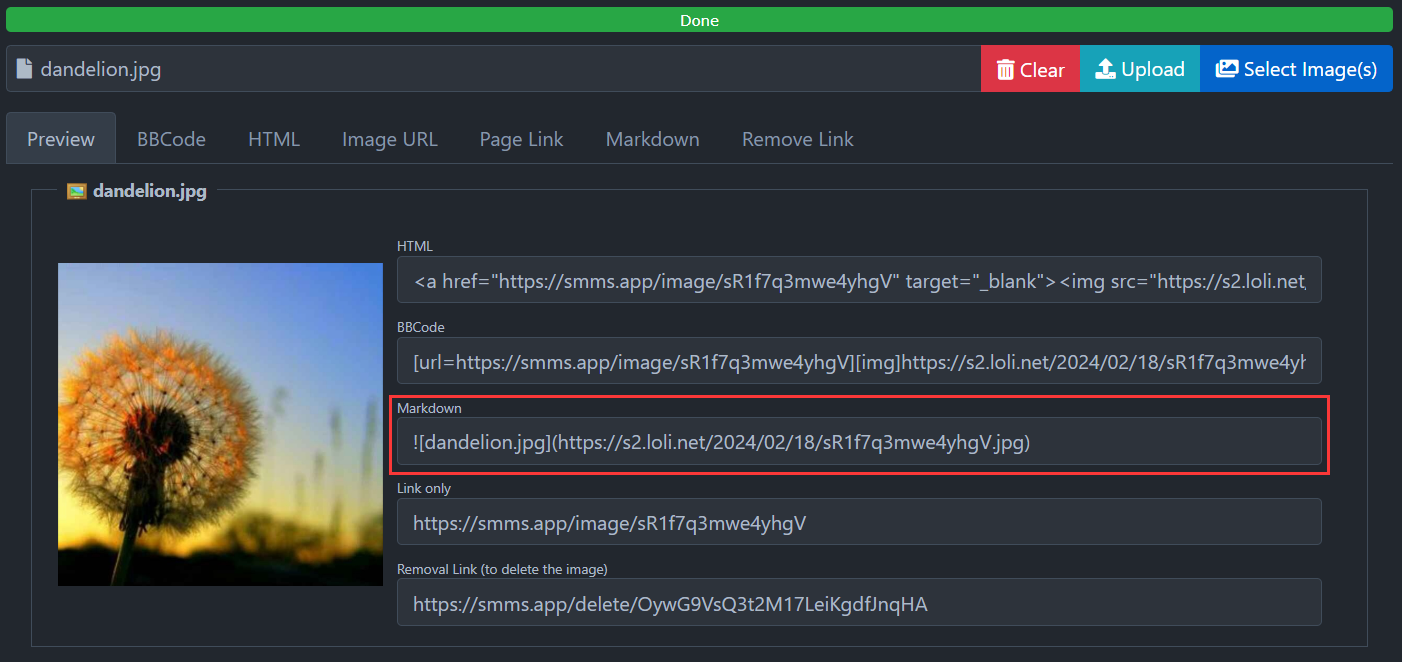1402x662 pixels.
Task: Select the HTML embed code field
Action: (858, 280)
